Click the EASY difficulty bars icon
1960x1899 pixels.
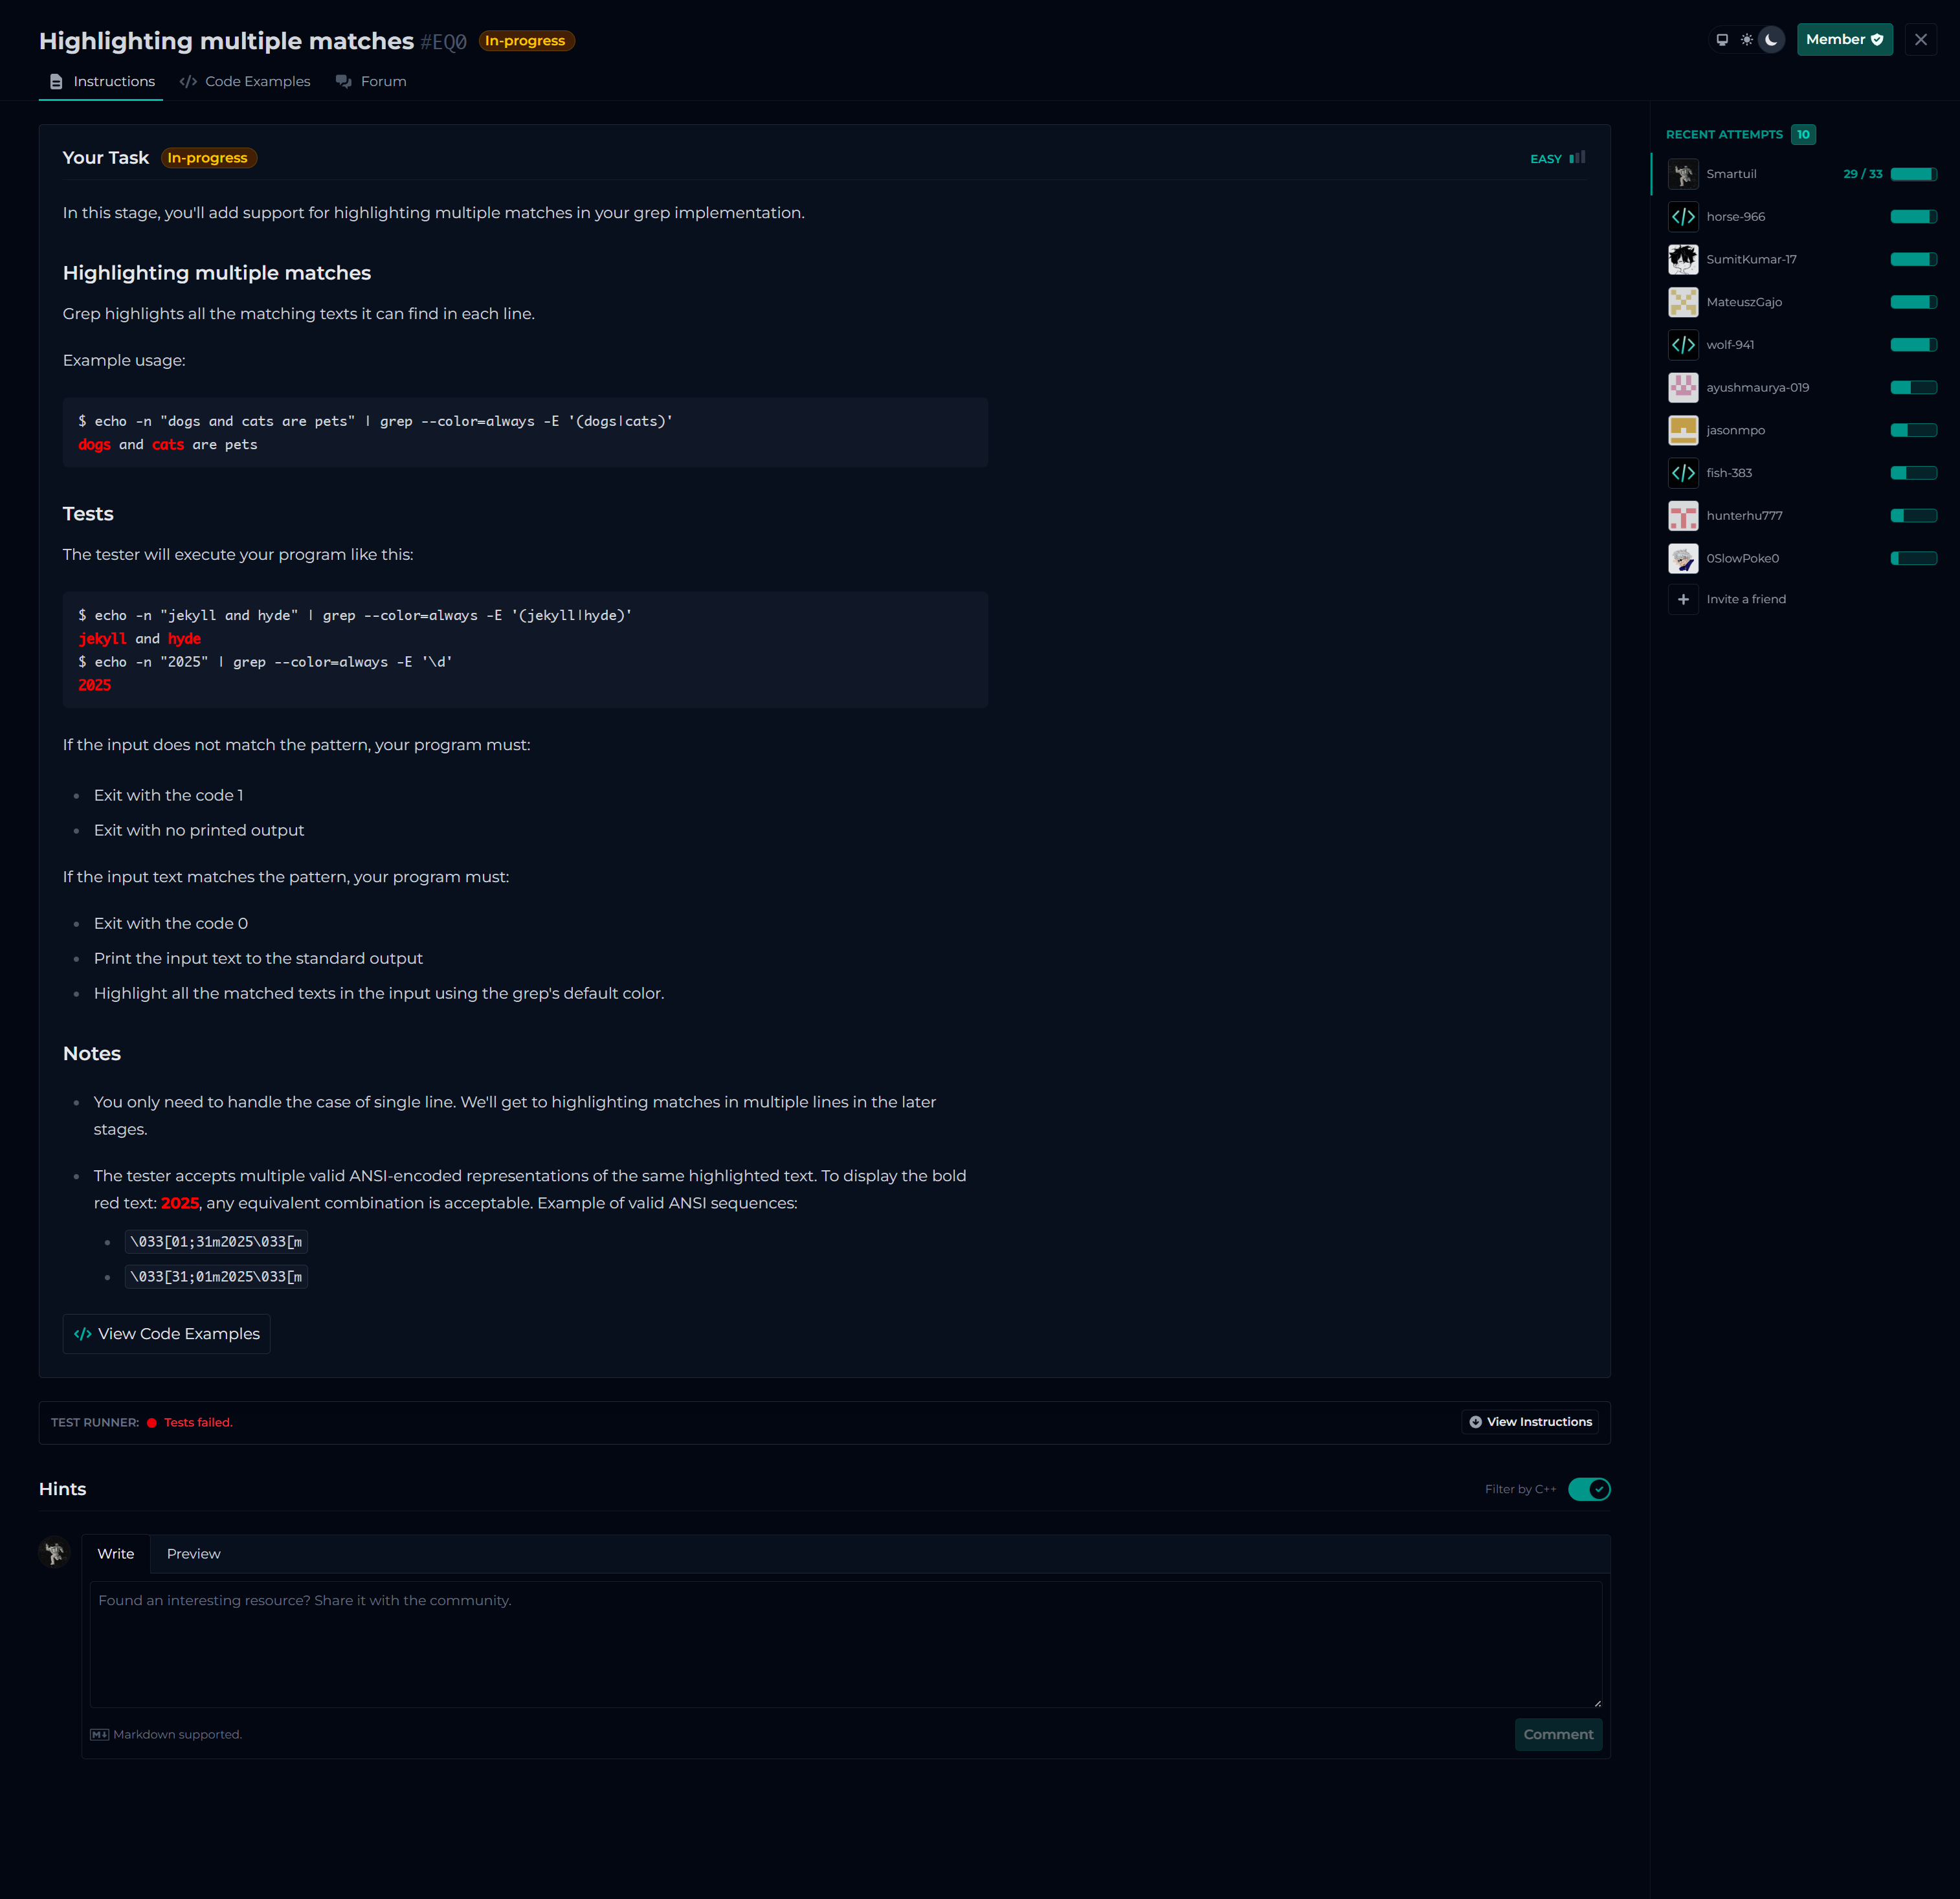[1577, 158]
